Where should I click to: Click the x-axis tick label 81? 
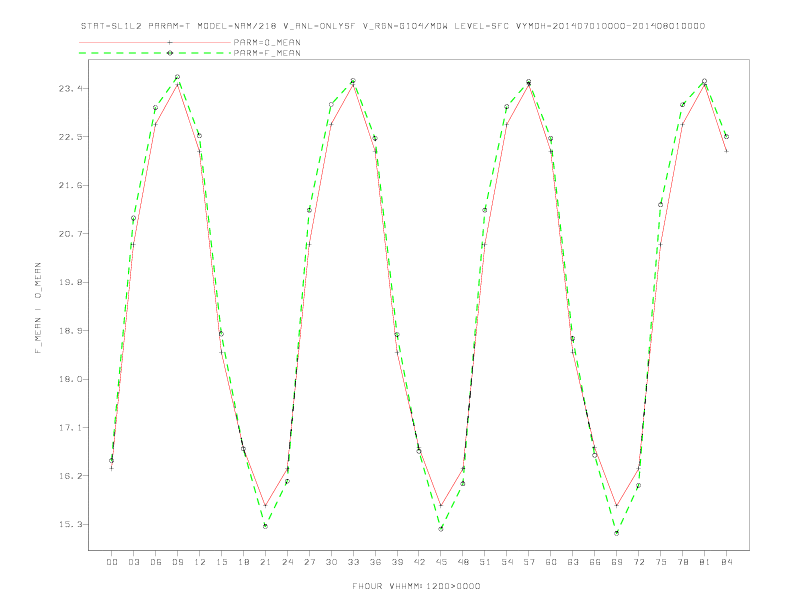pos(705,562)
